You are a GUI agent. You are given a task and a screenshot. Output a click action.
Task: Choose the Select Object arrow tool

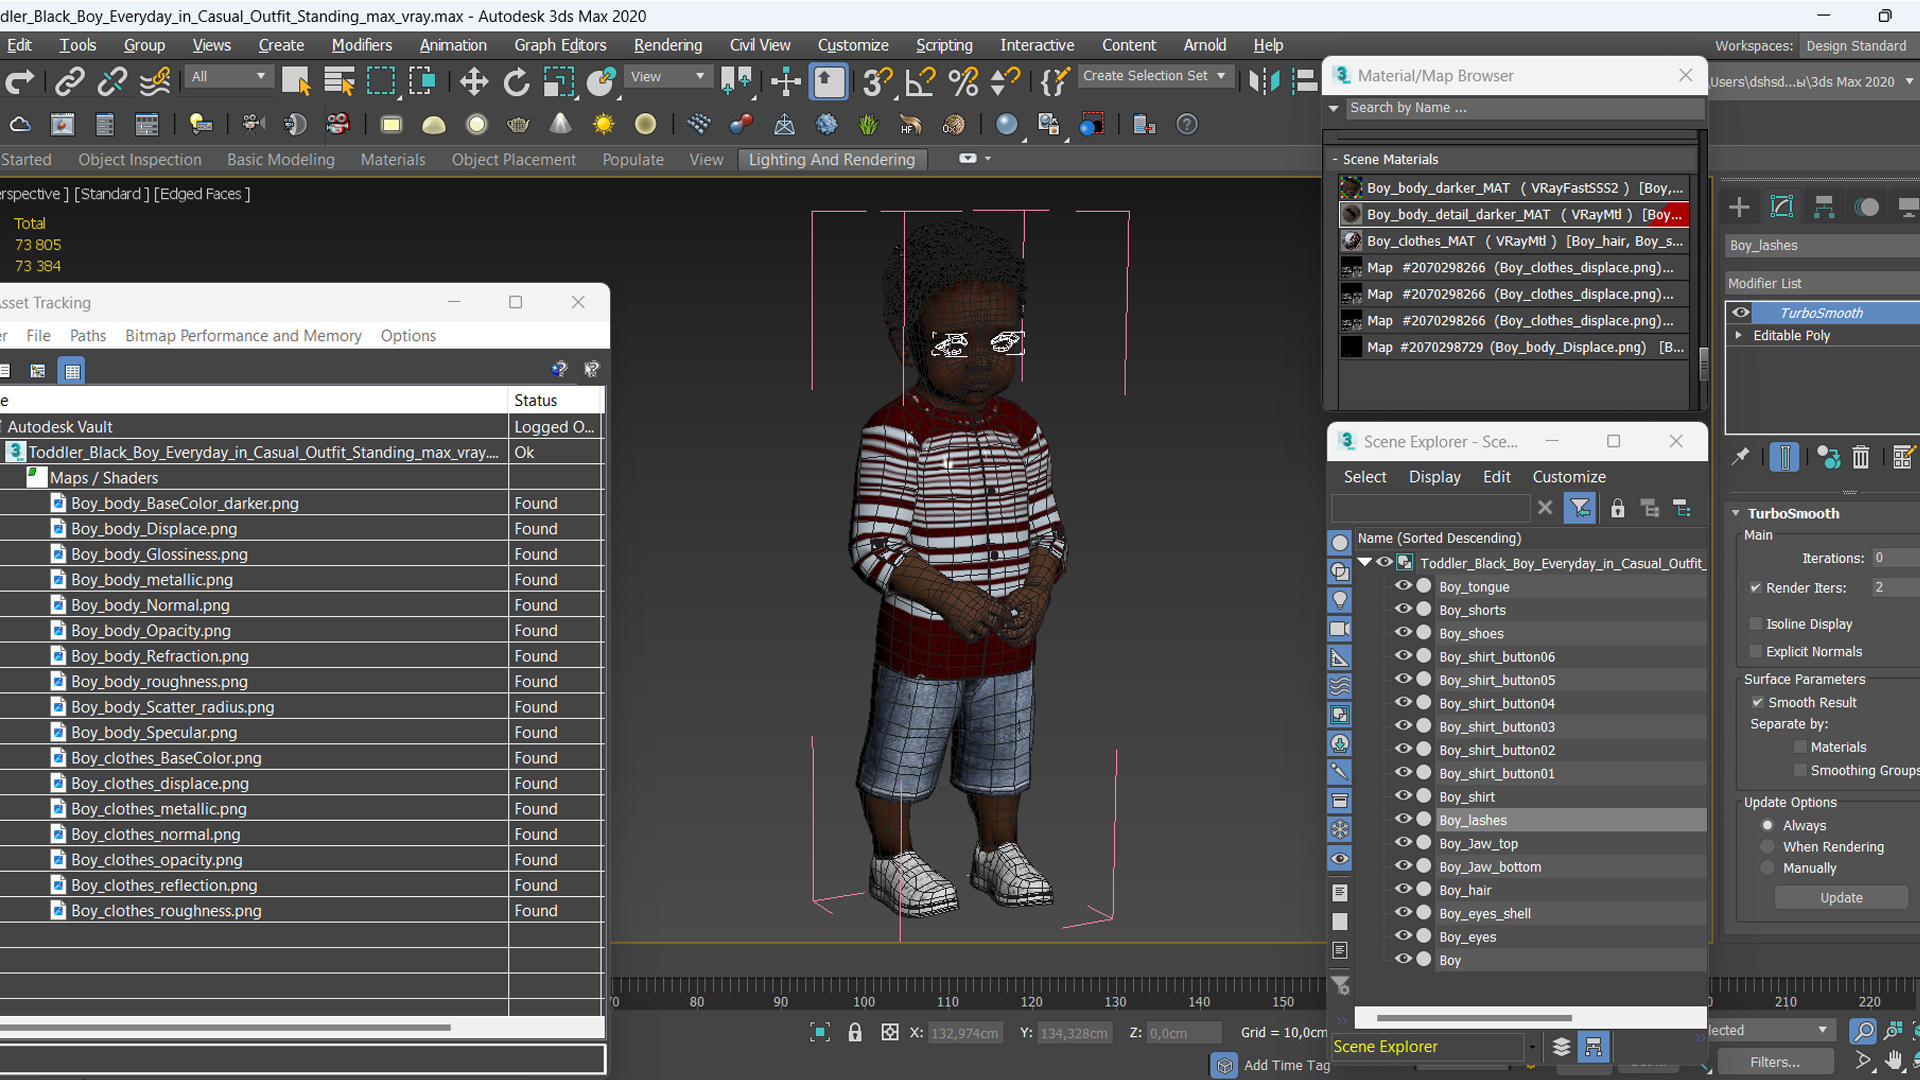click(x=296, y=81)
